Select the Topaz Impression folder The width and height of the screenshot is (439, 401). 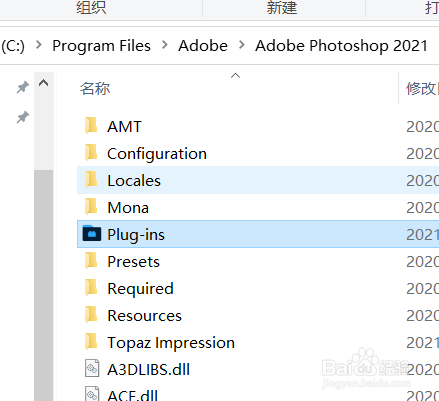click(x=258, y=343)
